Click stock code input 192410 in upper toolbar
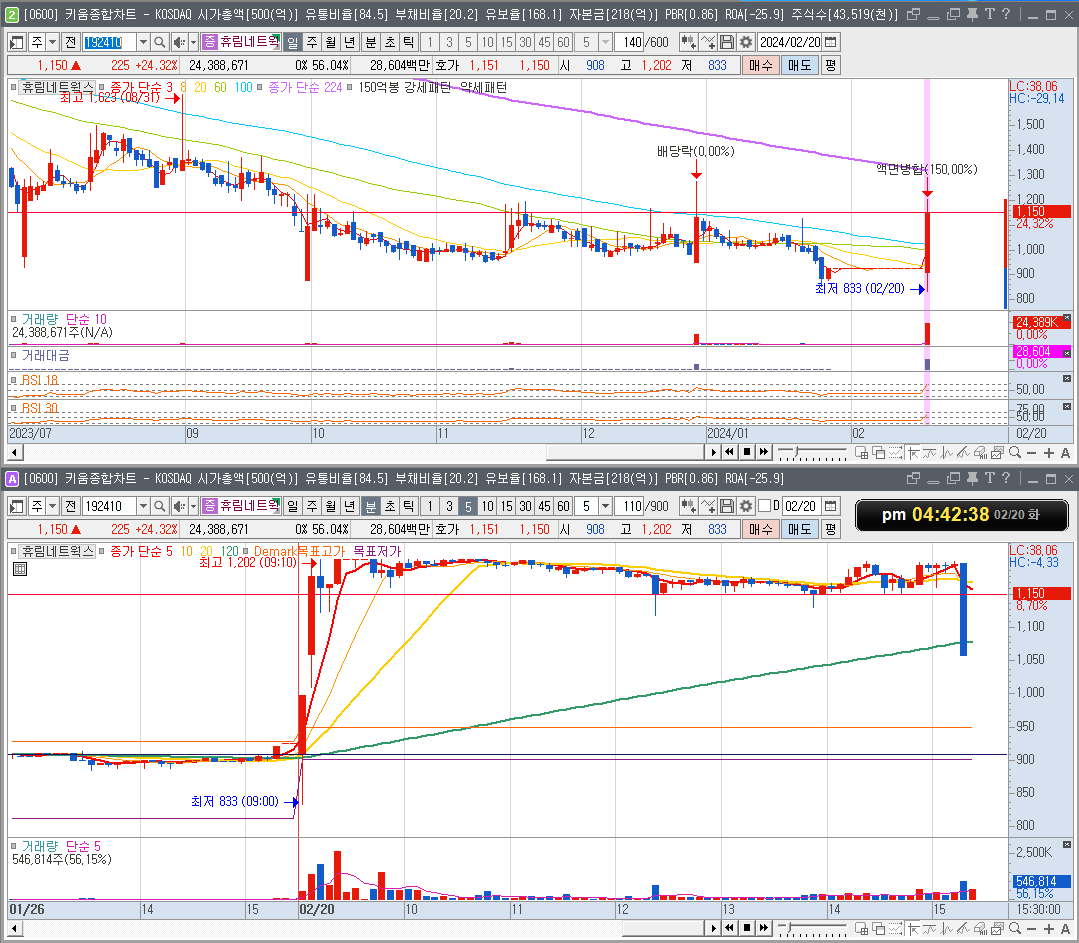Viewport: 1079px width, 943px height. (x=109, y=43)
